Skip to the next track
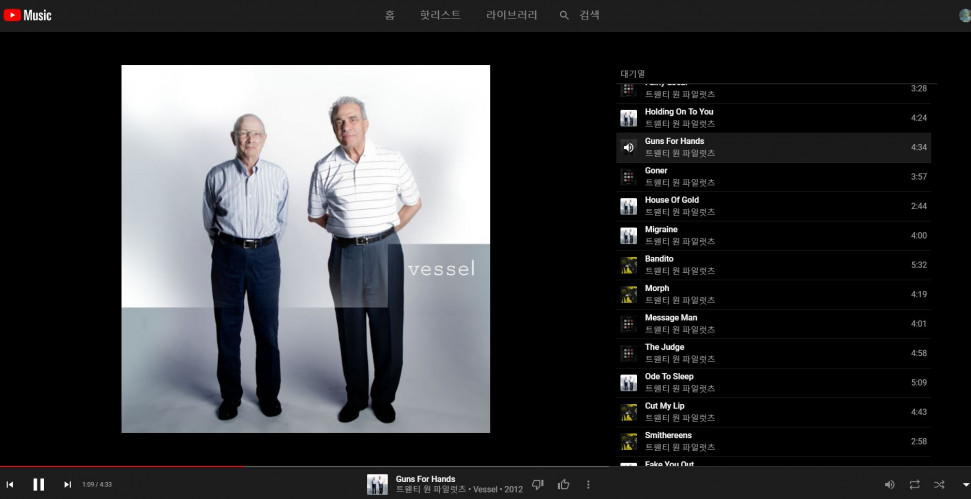 pos(67,484)
